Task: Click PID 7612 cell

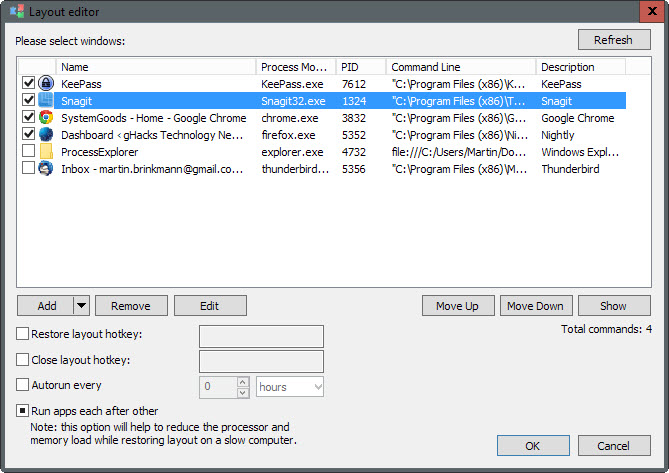Action: click(354, 84)
